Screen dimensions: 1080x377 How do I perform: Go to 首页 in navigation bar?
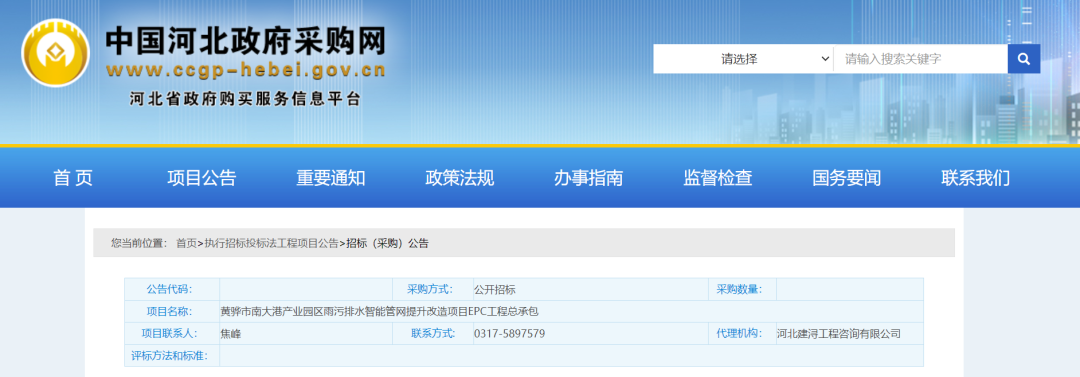coord(73,179)
